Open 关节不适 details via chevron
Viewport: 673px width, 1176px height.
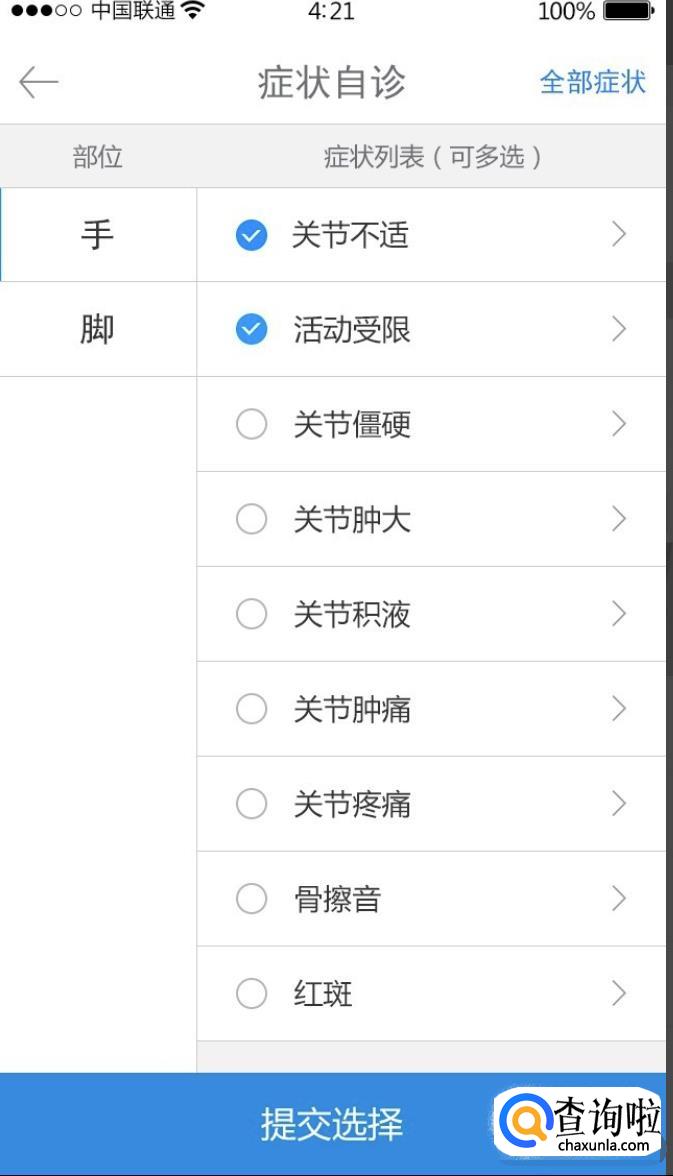click(619, 235)
